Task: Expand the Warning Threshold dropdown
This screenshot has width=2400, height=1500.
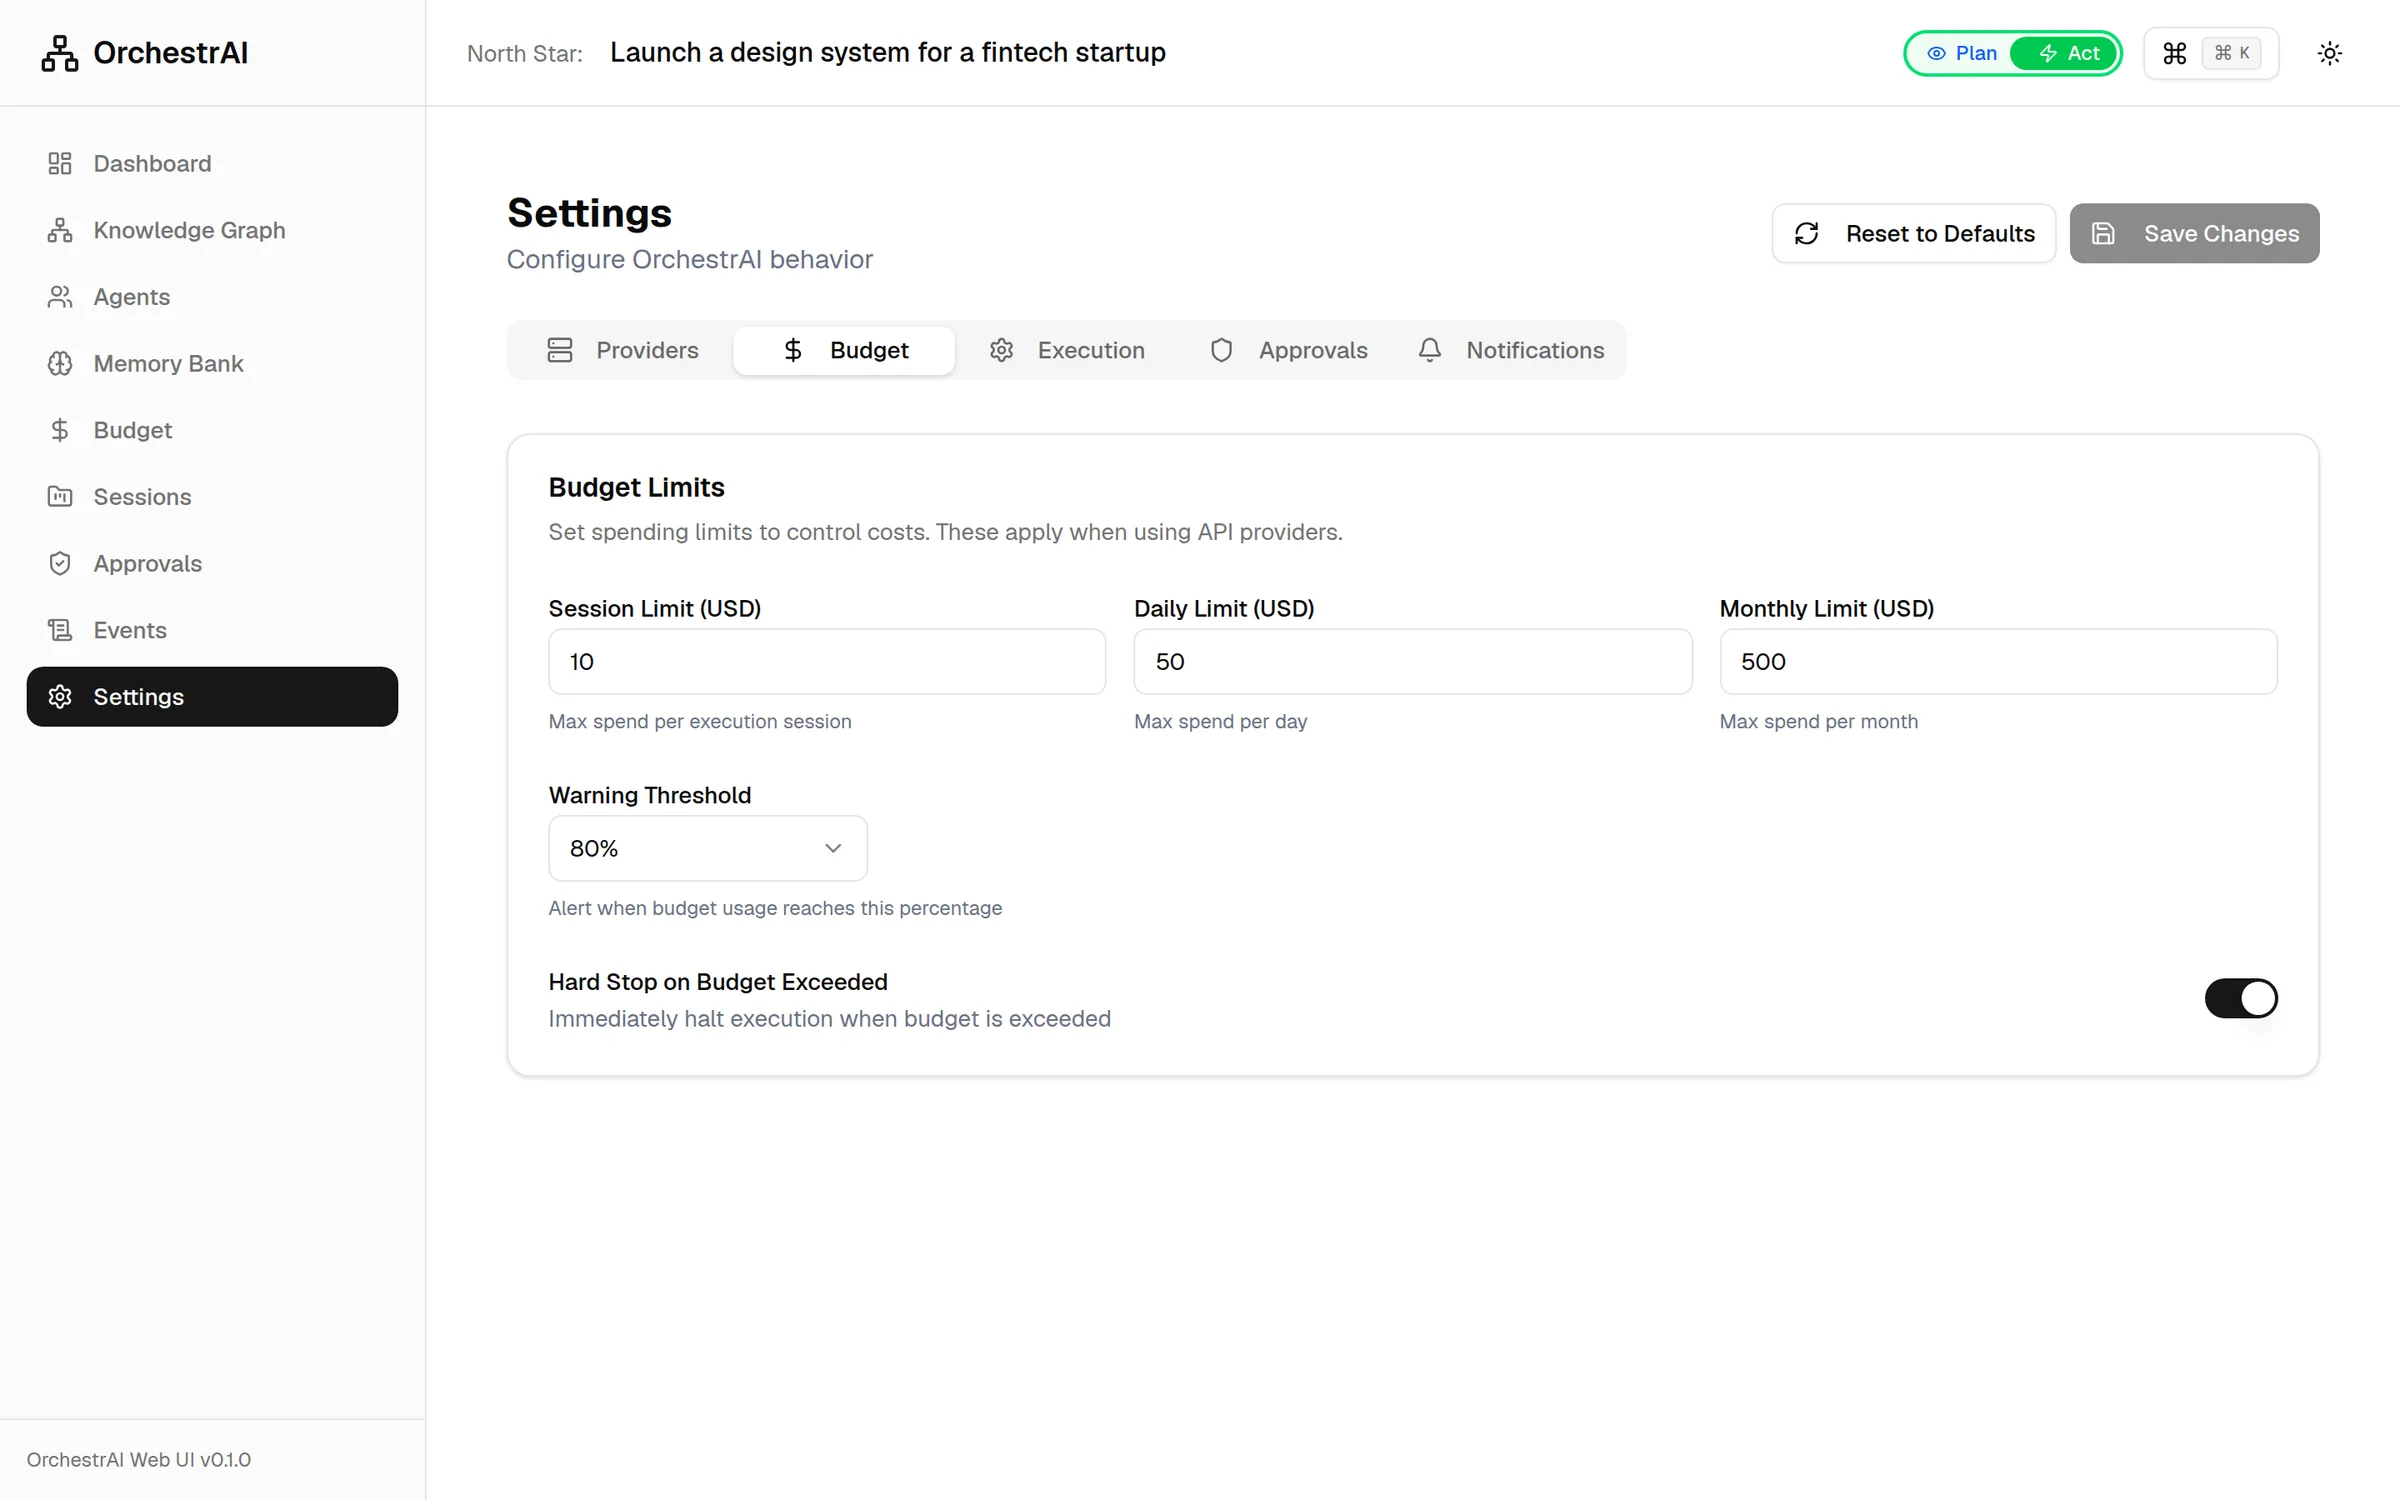Action: [708, 848]
